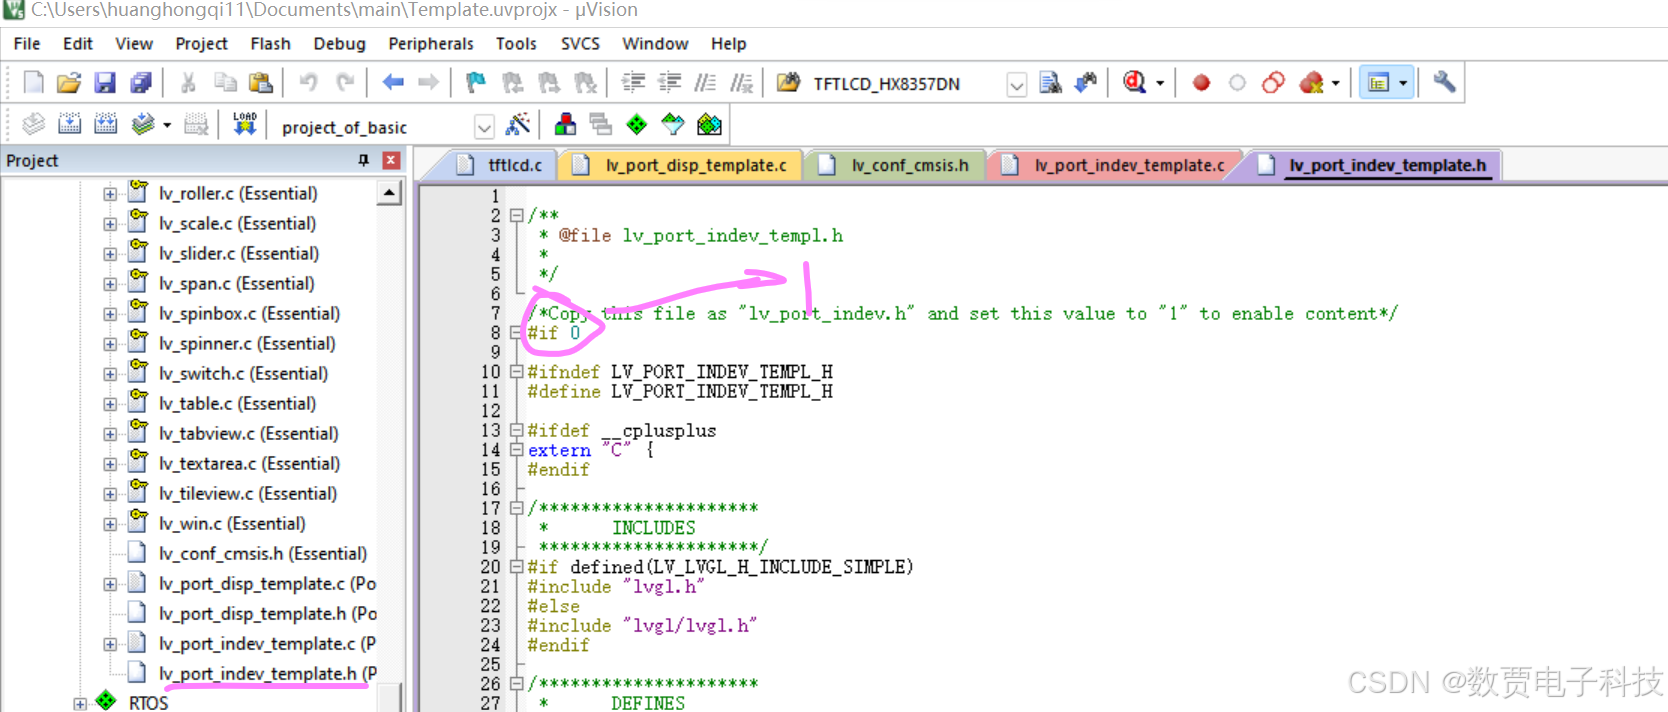Expand lv_table.c tree node
Screen dimensions: 1668x712
(110, 404)
